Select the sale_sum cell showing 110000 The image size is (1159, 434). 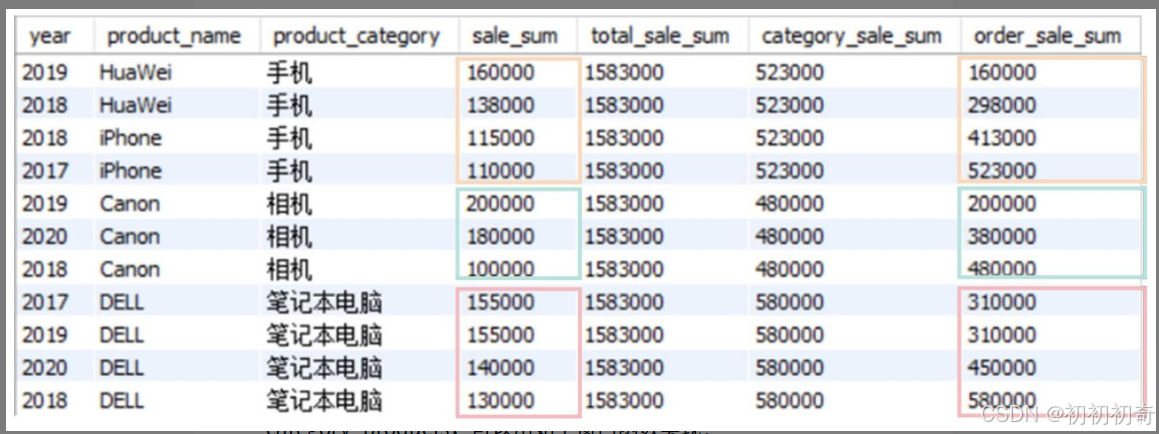click(x=499, y=171)
